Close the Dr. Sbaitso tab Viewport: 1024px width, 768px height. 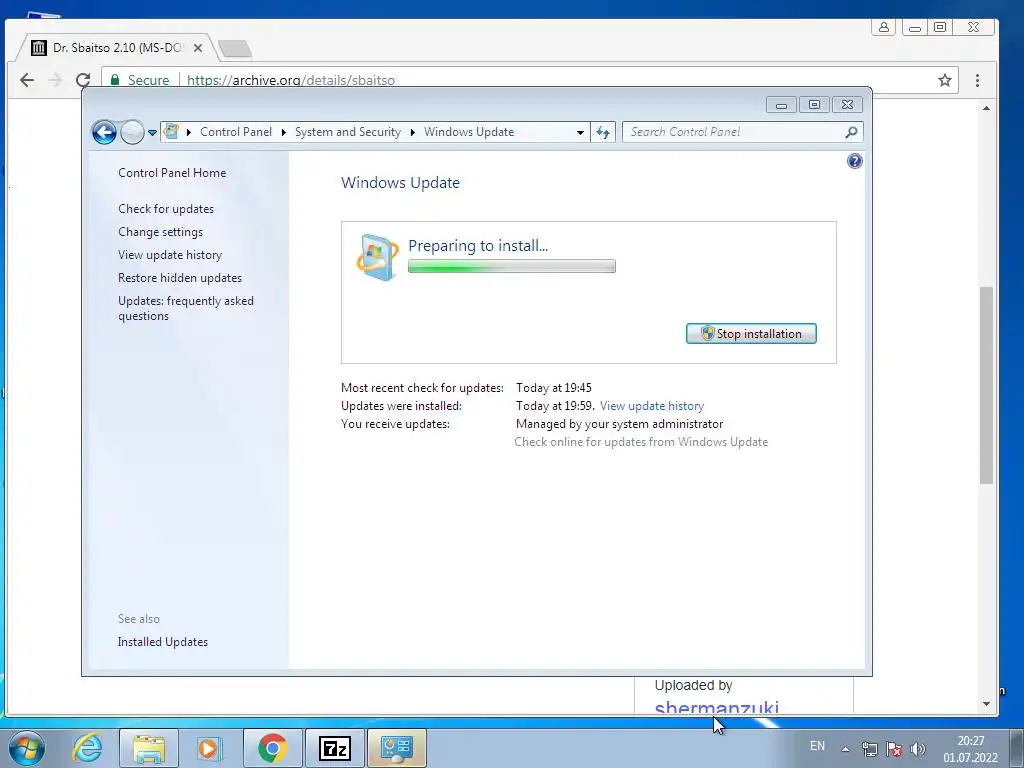pyautogui.click(x=198, y=48)
